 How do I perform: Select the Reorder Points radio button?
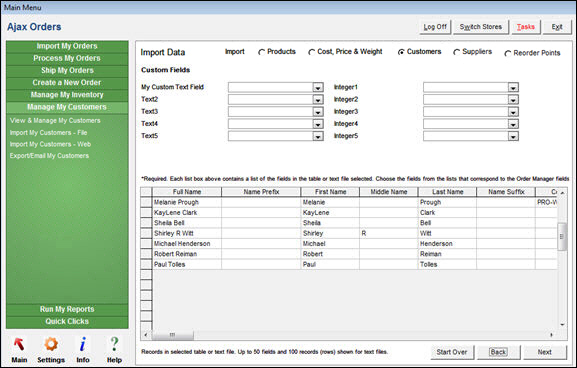[508, 54]
